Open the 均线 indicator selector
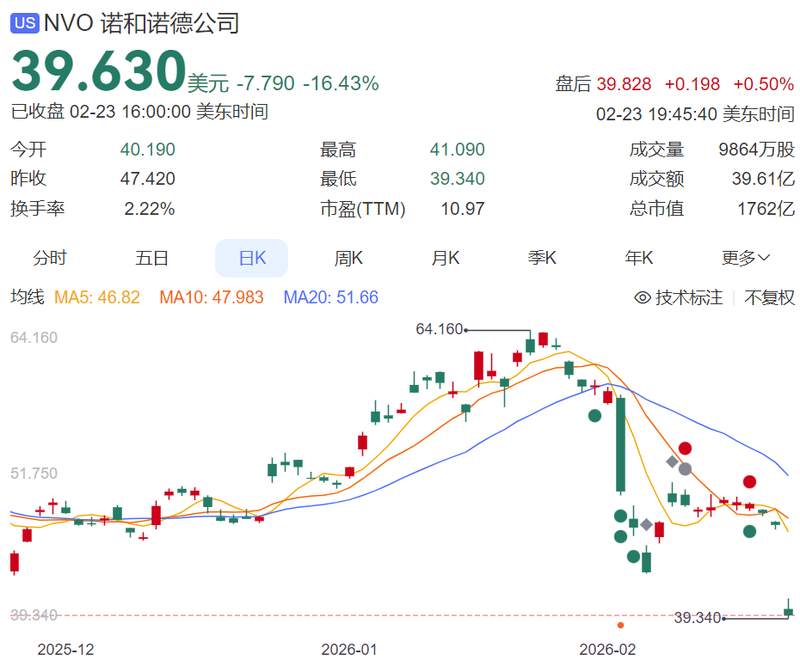This screenshot has height=660, width=800. (27, 297)
